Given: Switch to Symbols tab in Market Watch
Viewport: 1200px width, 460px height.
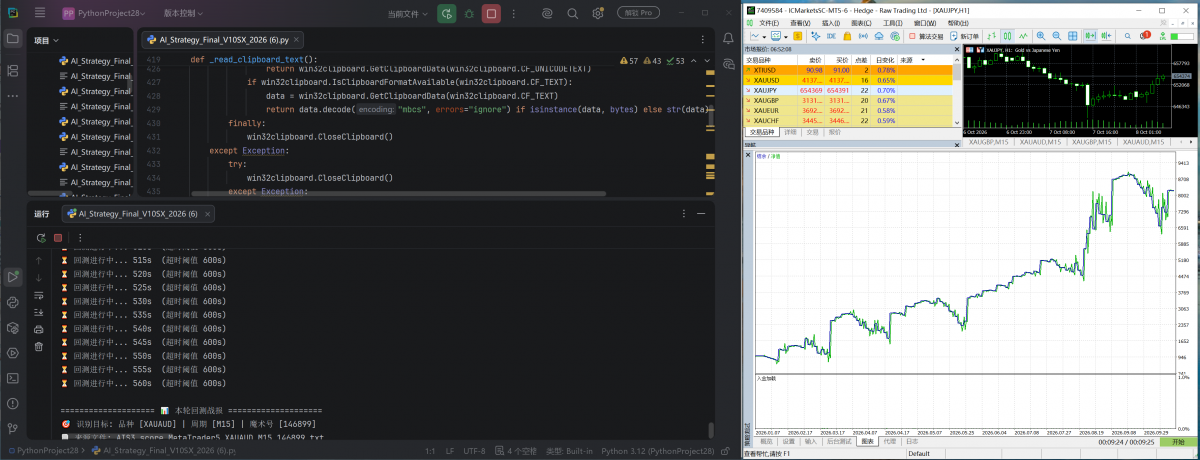Looking at the screenshot, I should (760, 131).
